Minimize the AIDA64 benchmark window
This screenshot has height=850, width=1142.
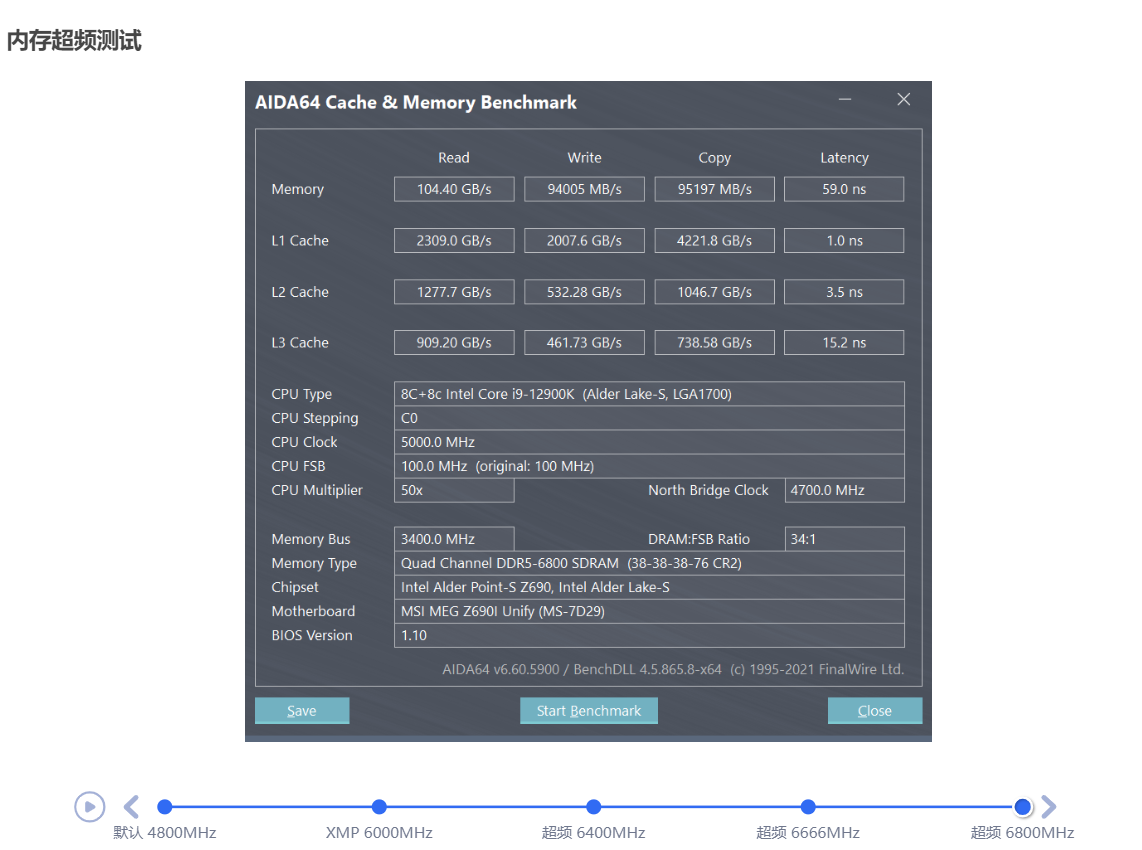(x=845, y=99)
